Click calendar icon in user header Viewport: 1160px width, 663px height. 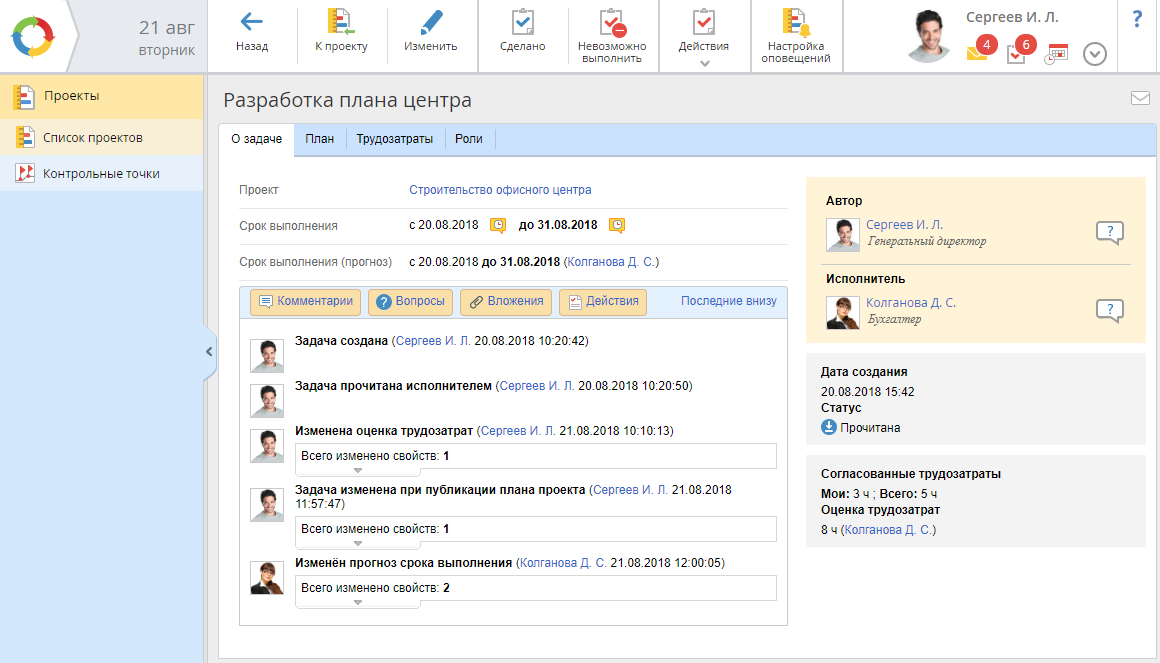[x=1057, y=54]
